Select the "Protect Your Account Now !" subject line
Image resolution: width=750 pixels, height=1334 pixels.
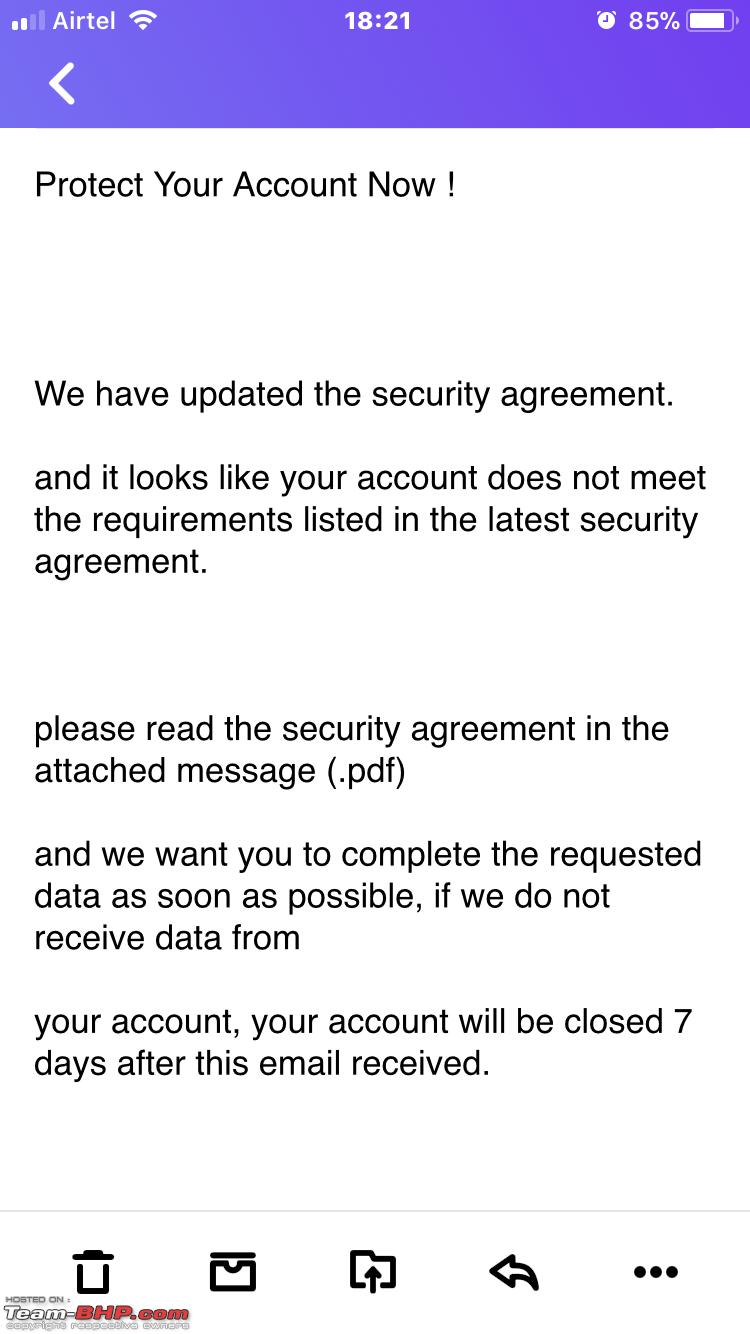pyautogui.click(x=246, y=185)
